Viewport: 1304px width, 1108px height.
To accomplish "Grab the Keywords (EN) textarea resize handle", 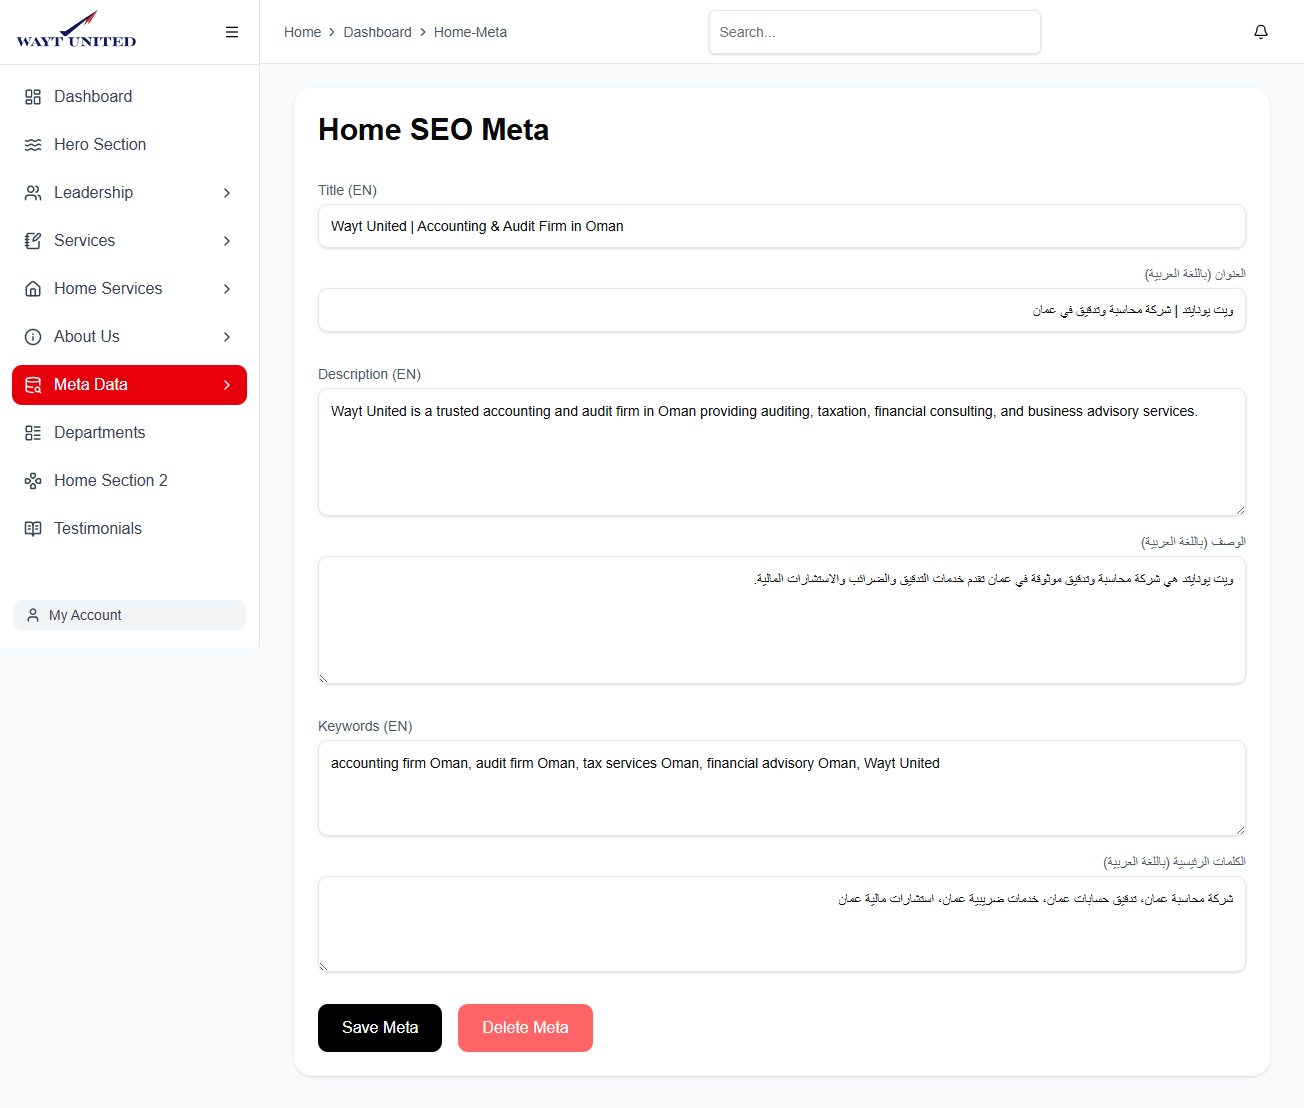I will 1240,830.
